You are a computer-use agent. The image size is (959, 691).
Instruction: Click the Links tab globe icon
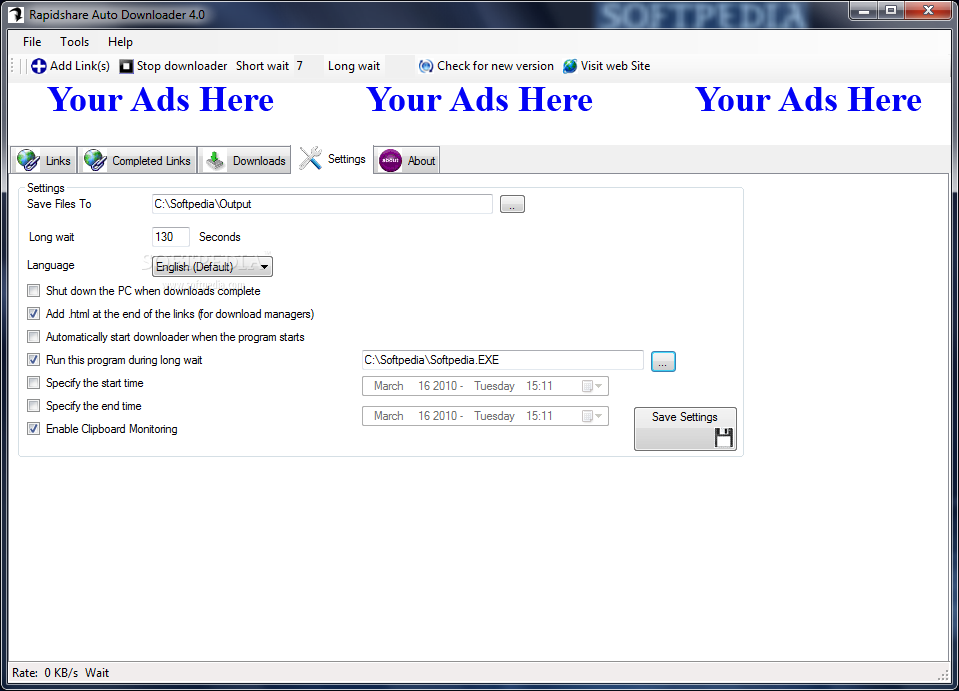[x=28, y=160]
